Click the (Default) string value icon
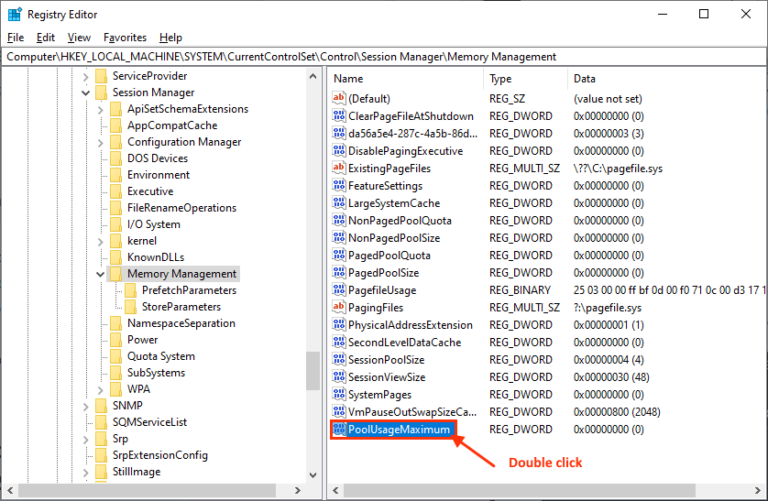This screenshot has height=501, width=768. pyautogui.click(x=338, y=99)
